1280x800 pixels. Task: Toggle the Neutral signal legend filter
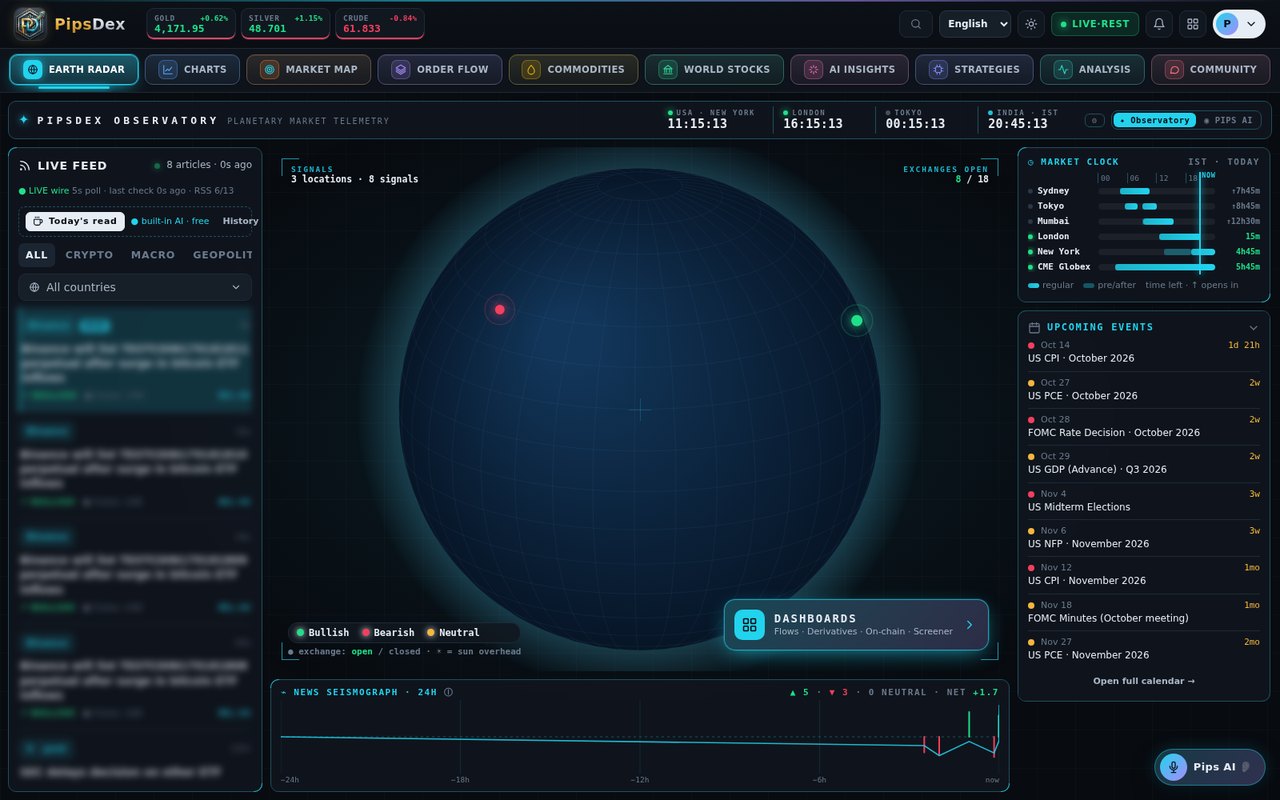click(x=453, y=632)
